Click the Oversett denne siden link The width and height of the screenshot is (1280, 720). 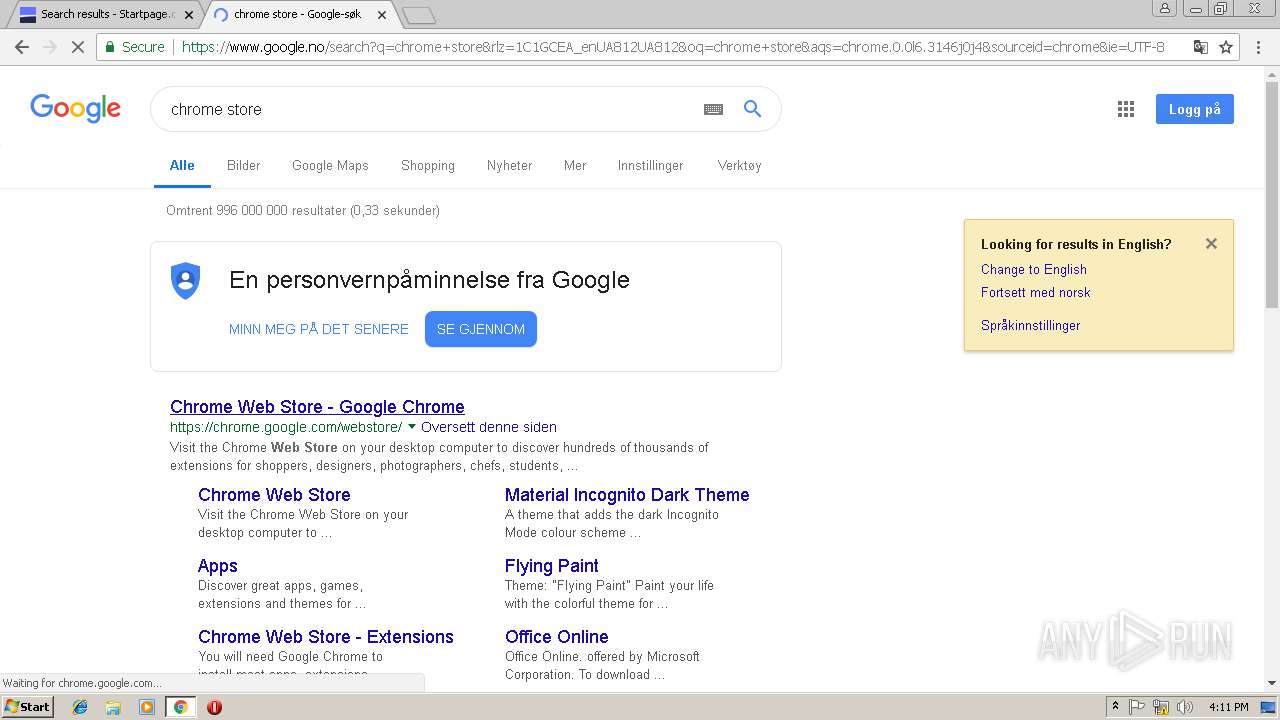(x=489, y=427)
